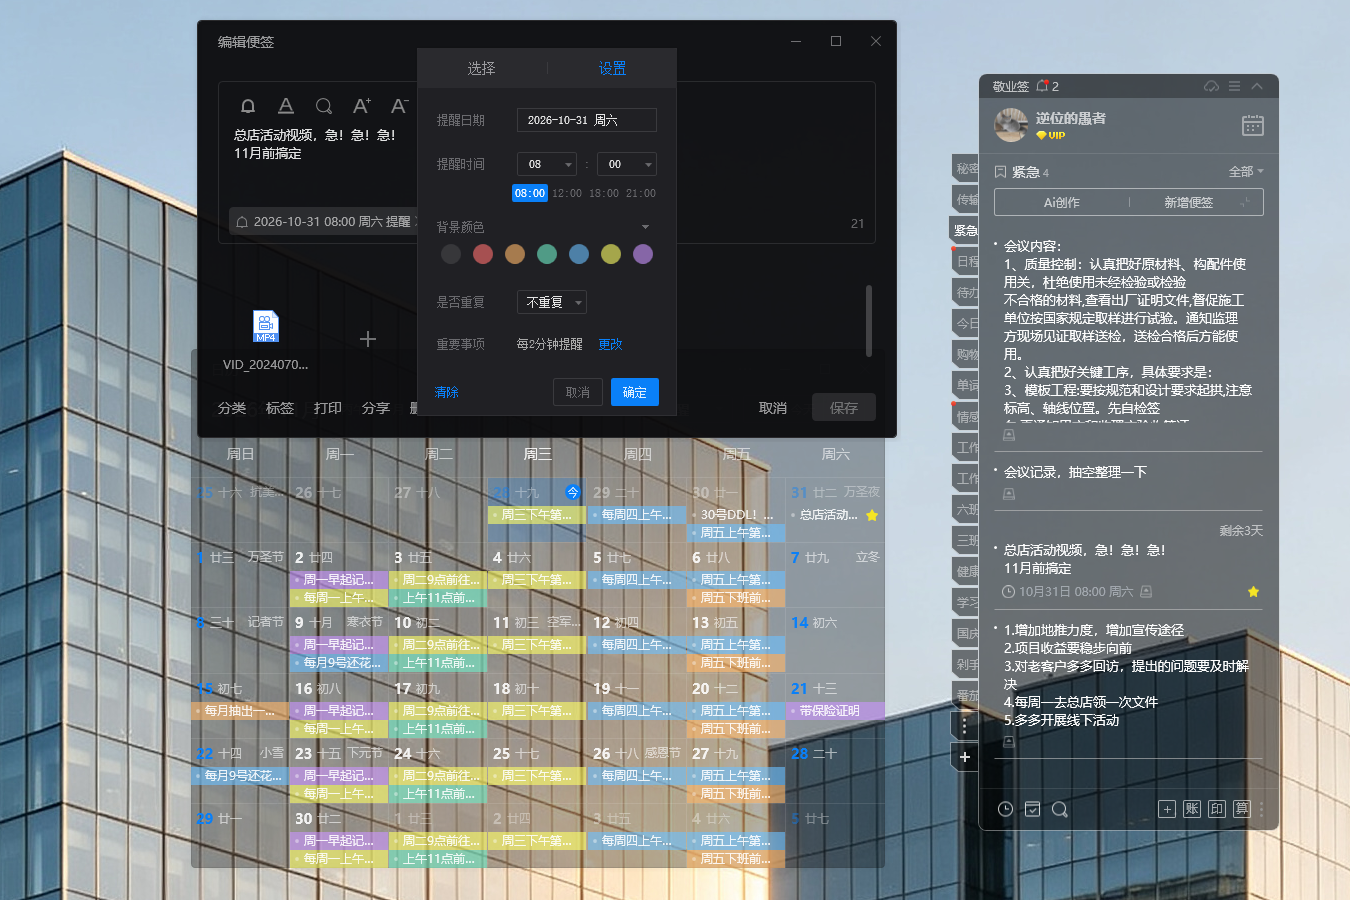
Task: Expand the 背景颜色 options arrow
Action: click(645, 227)
